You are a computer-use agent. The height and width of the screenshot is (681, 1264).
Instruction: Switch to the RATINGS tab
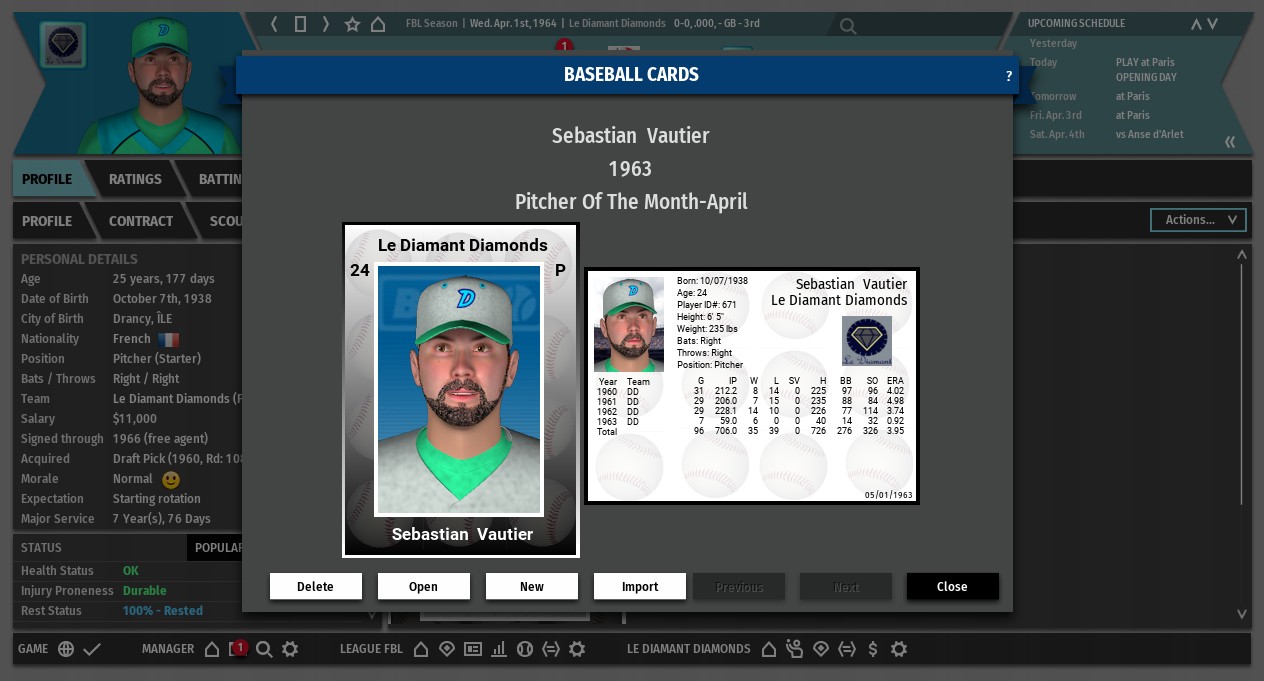[x=135, y=179]
